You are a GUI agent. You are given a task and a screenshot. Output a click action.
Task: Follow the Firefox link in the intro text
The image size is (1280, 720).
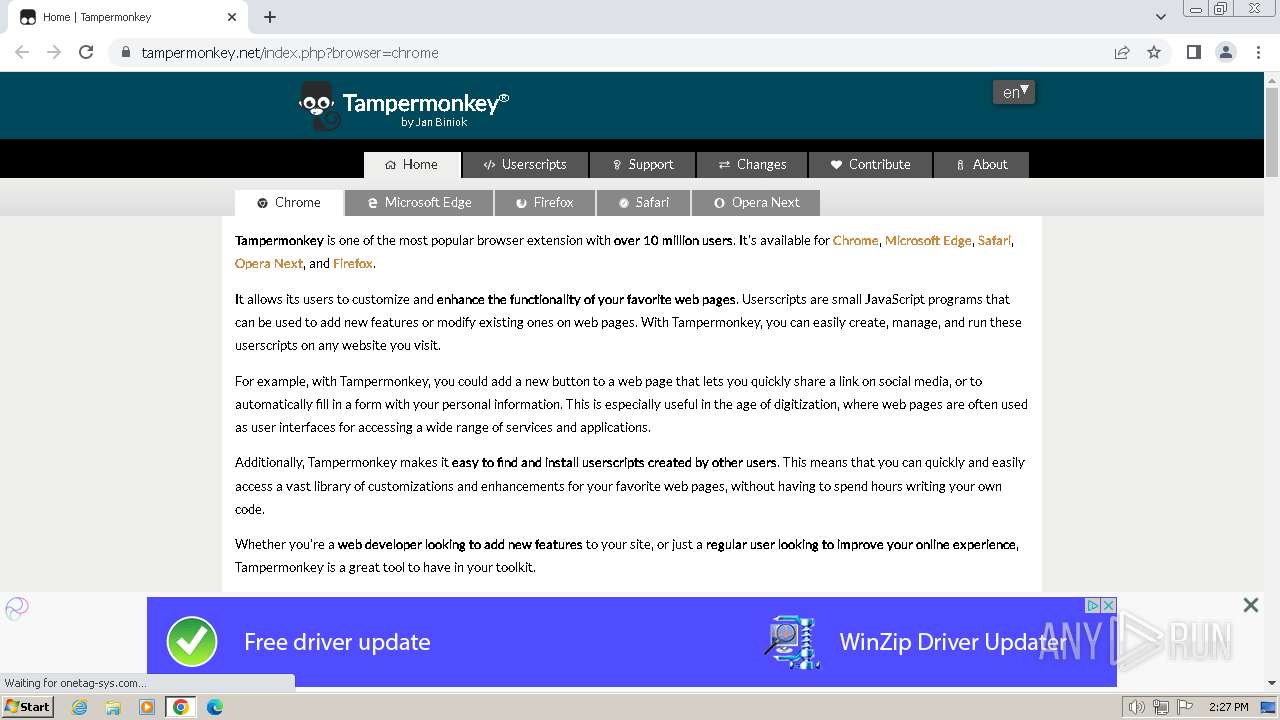(353, 263)
